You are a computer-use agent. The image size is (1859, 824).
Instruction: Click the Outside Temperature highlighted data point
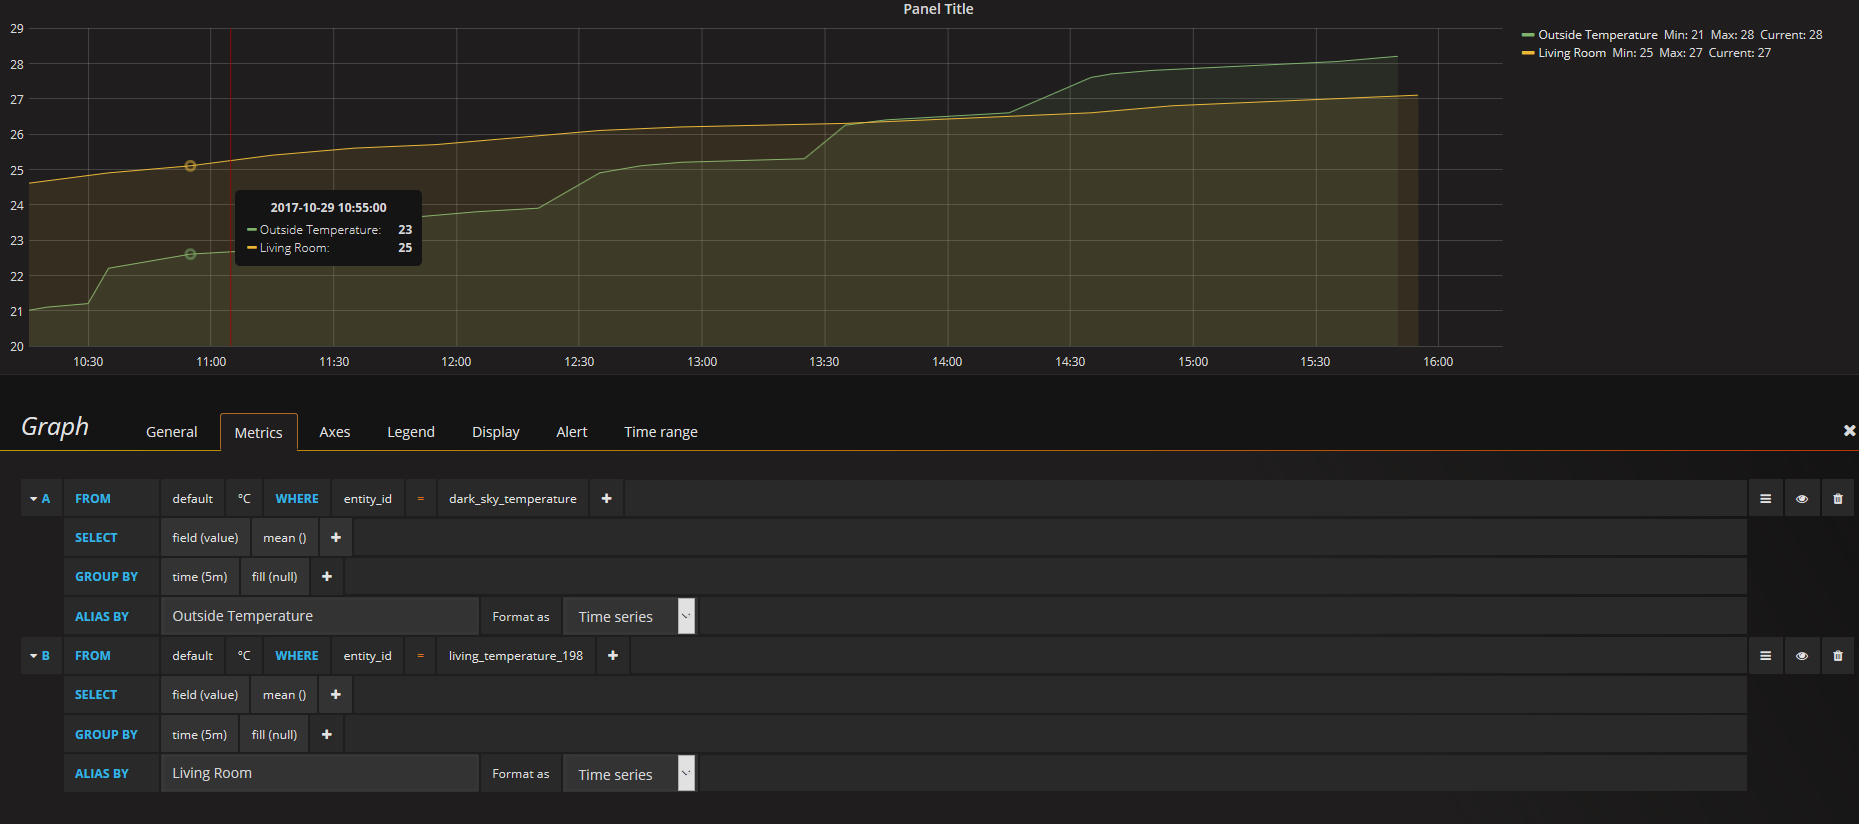pos(190,254)
